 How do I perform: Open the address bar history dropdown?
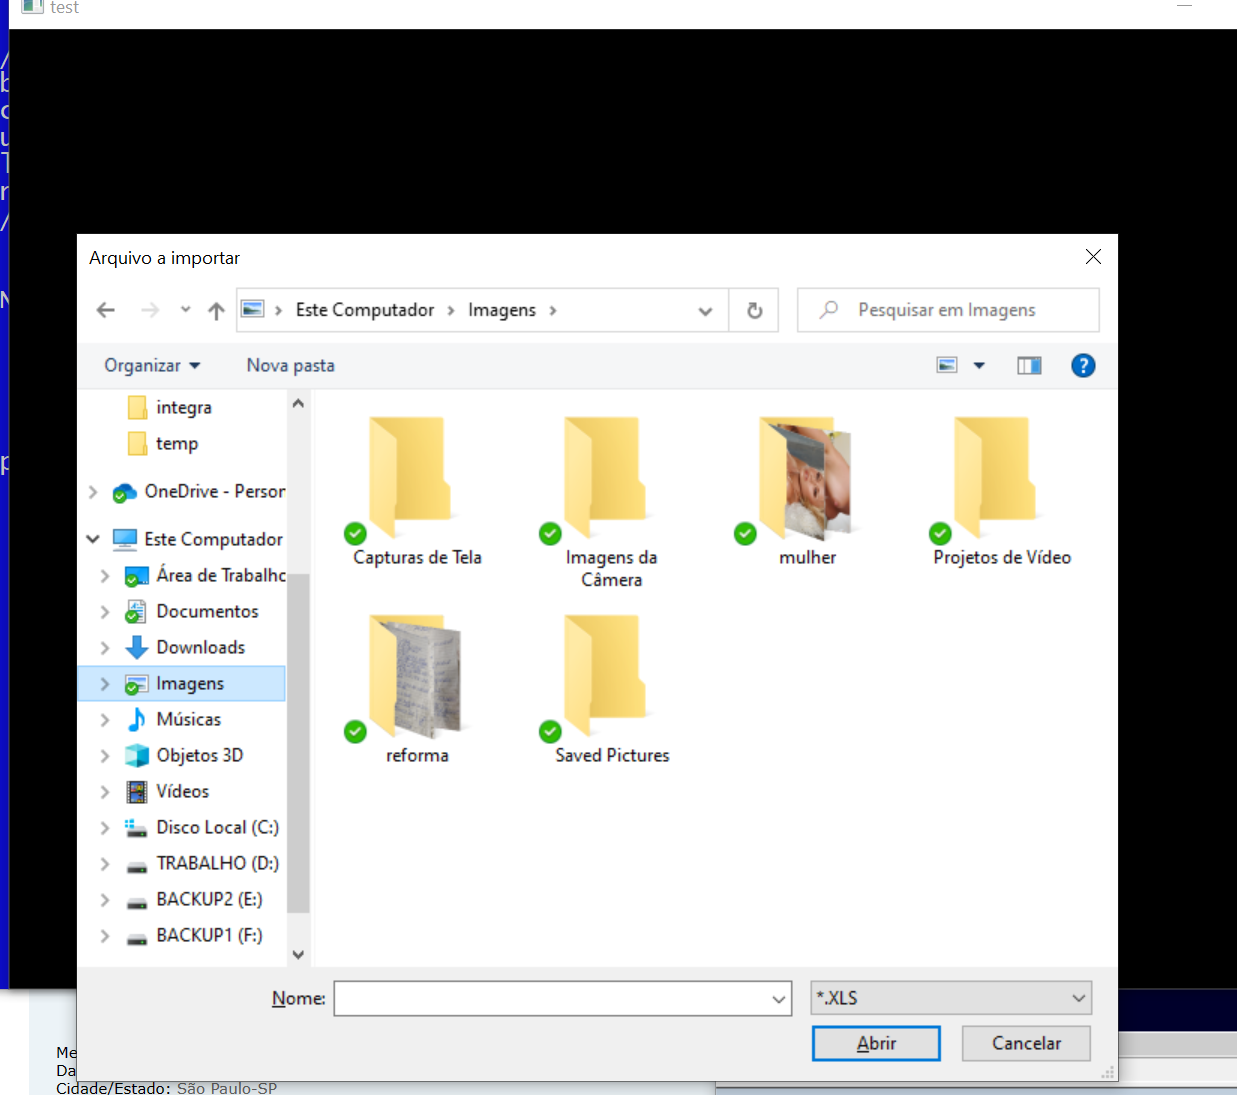click(705, 311)
